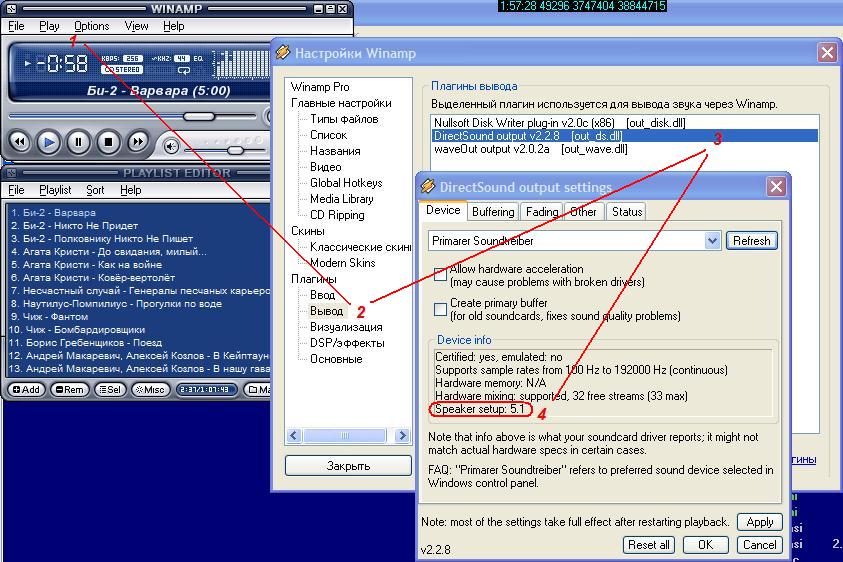Toggle the repeat icon in Winamp display
Image resolution: width=843 pixels, height=562 pixels.
point(184,70)
